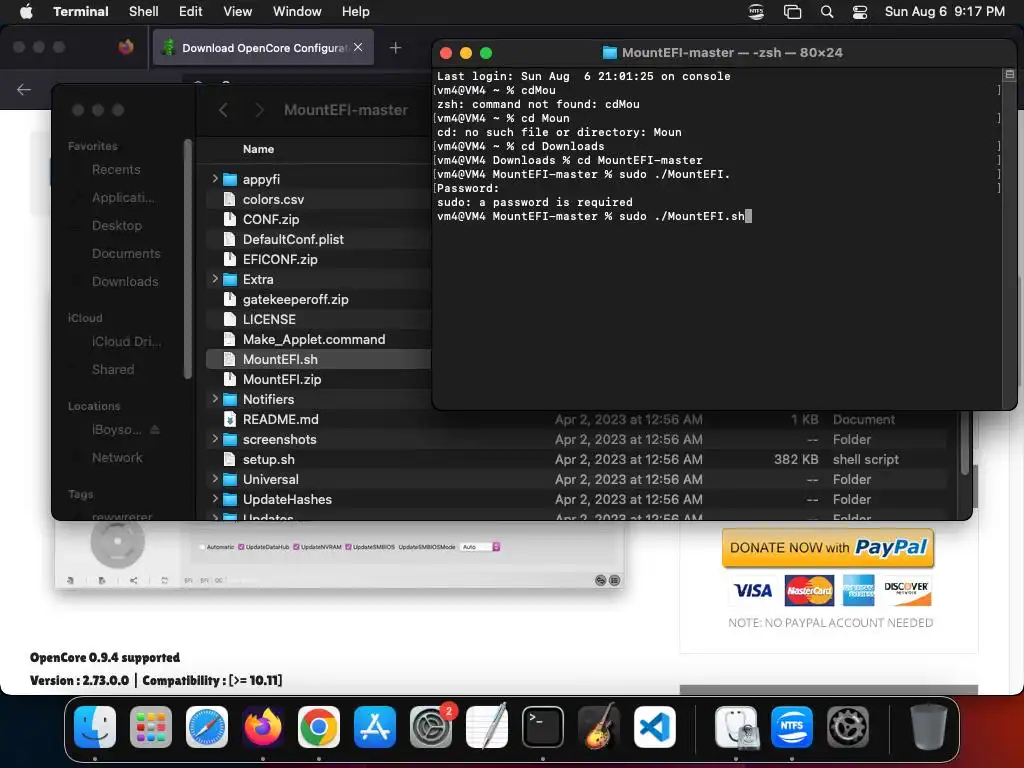Select Desktop in Finder sidebar
The height and width of the screenshot is (768, 1024).
[x=116, y=226]
